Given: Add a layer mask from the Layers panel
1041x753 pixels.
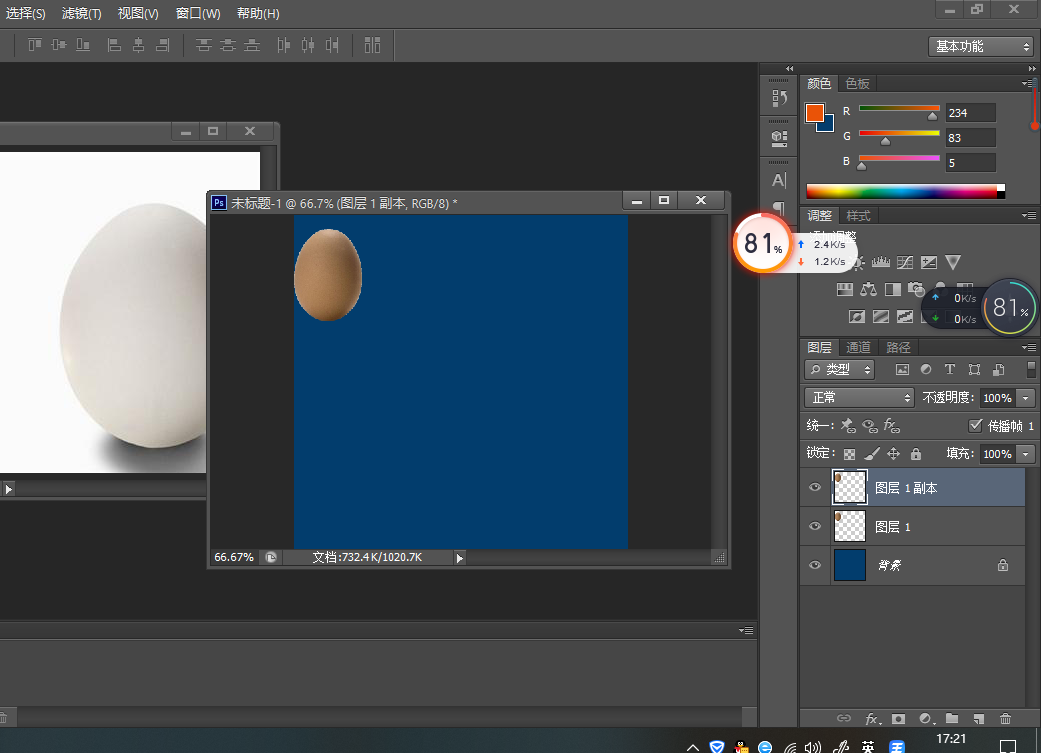Looking at the screenshot, I should click(x=899, y=718).
